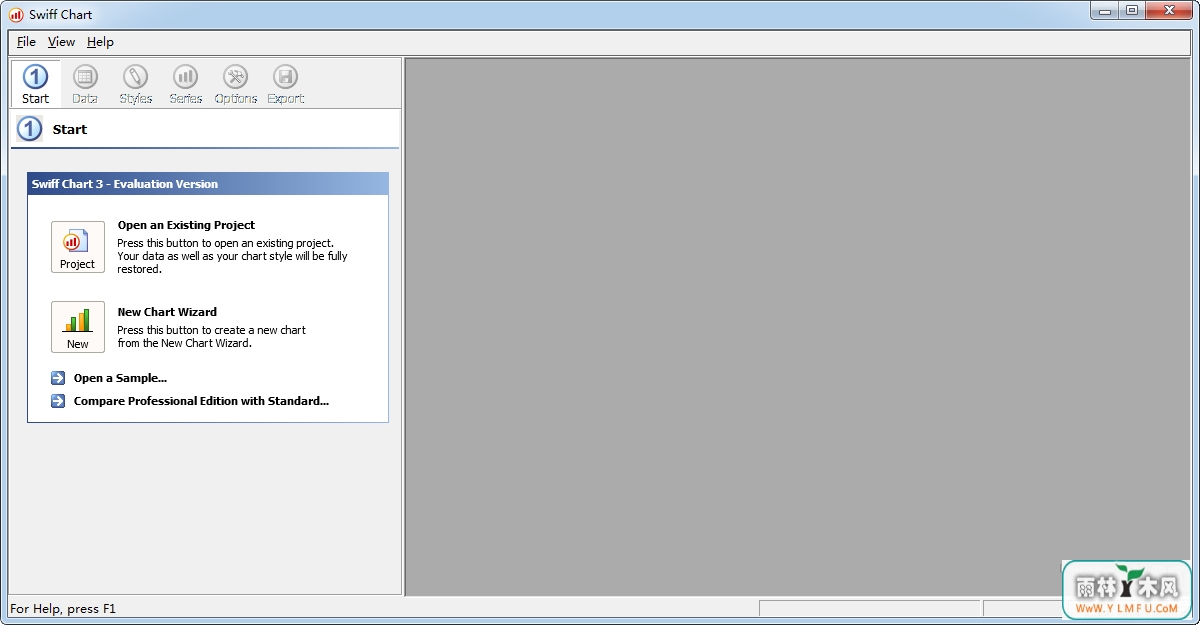
Task: Open the Help menu
Action: (x=100, y=42)
